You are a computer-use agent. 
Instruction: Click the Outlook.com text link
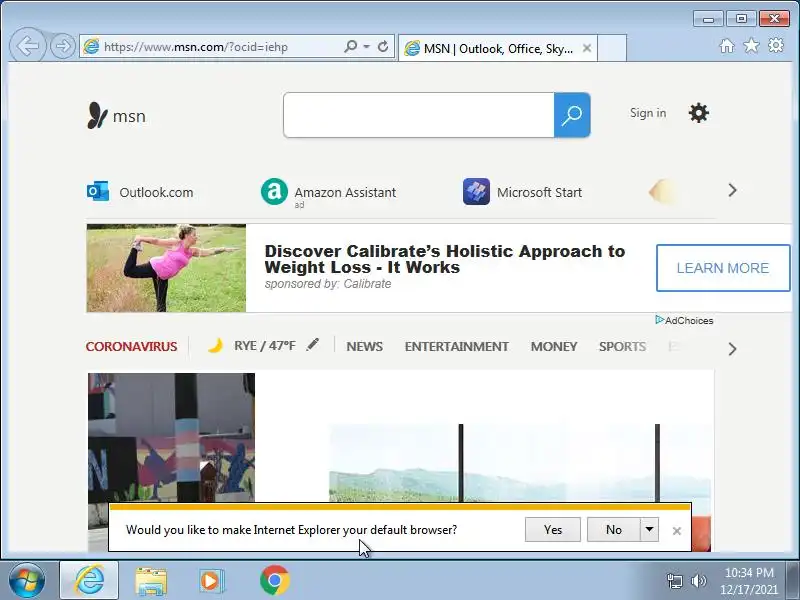pos(156,192)
